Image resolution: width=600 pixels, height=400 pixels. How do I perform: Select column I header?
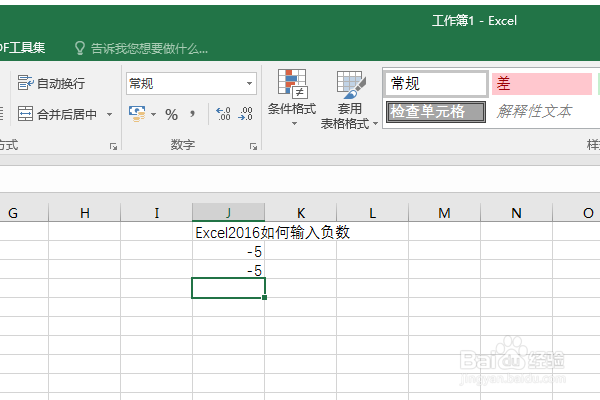(x=157, y=212)
